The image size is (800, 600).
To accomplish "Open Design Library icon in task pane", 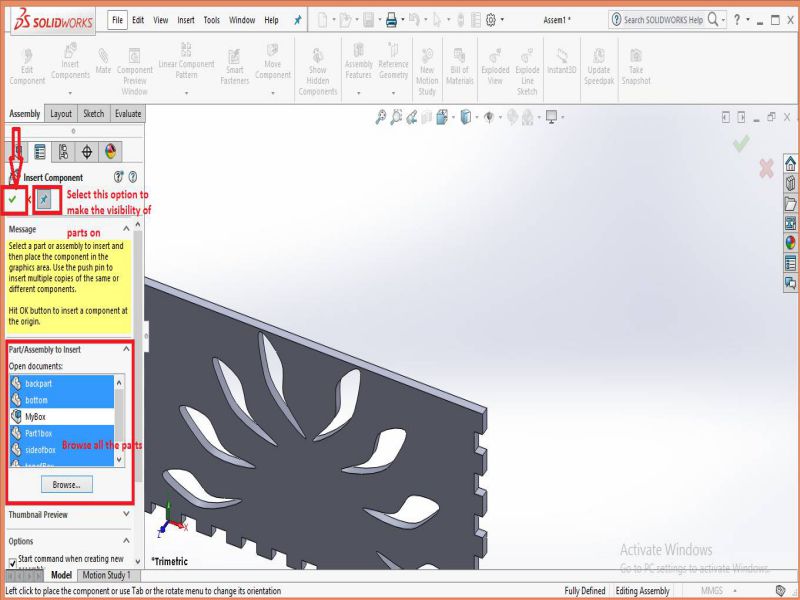I will 790,183.
